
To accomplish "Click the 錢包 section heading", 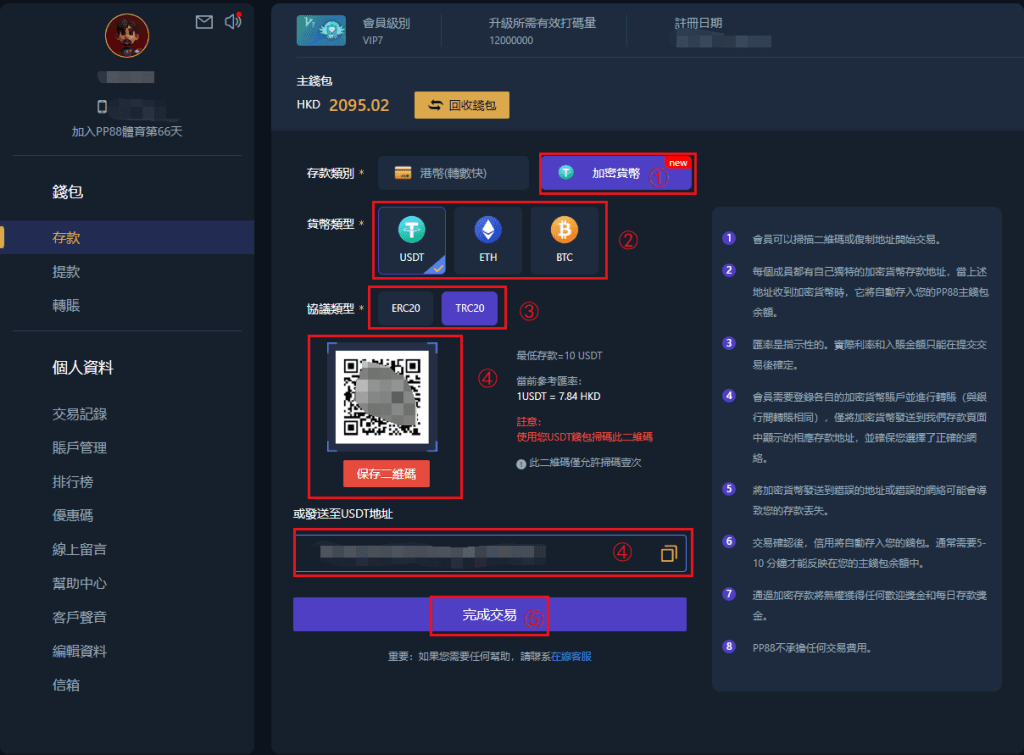I will tap(67, 191).
